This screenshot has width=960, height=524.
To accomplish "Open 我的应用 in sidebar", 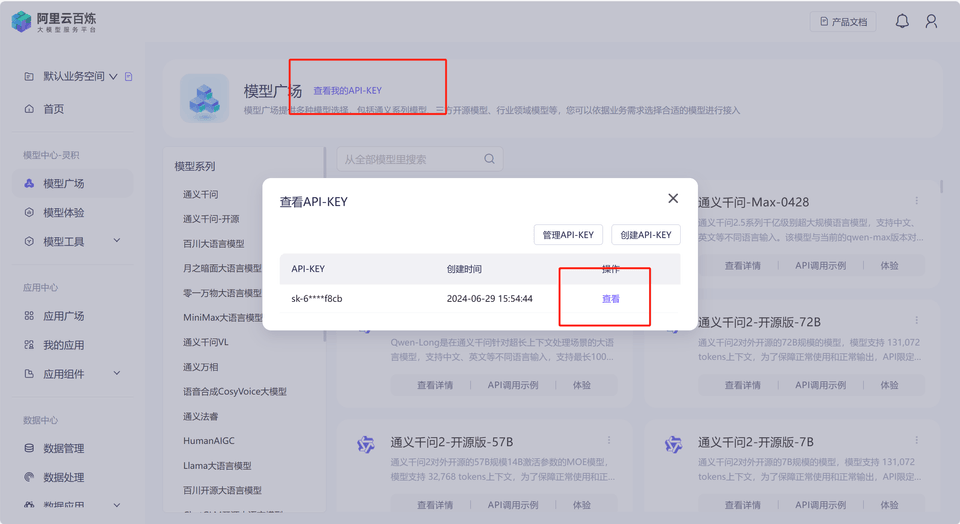I will 64,345.
